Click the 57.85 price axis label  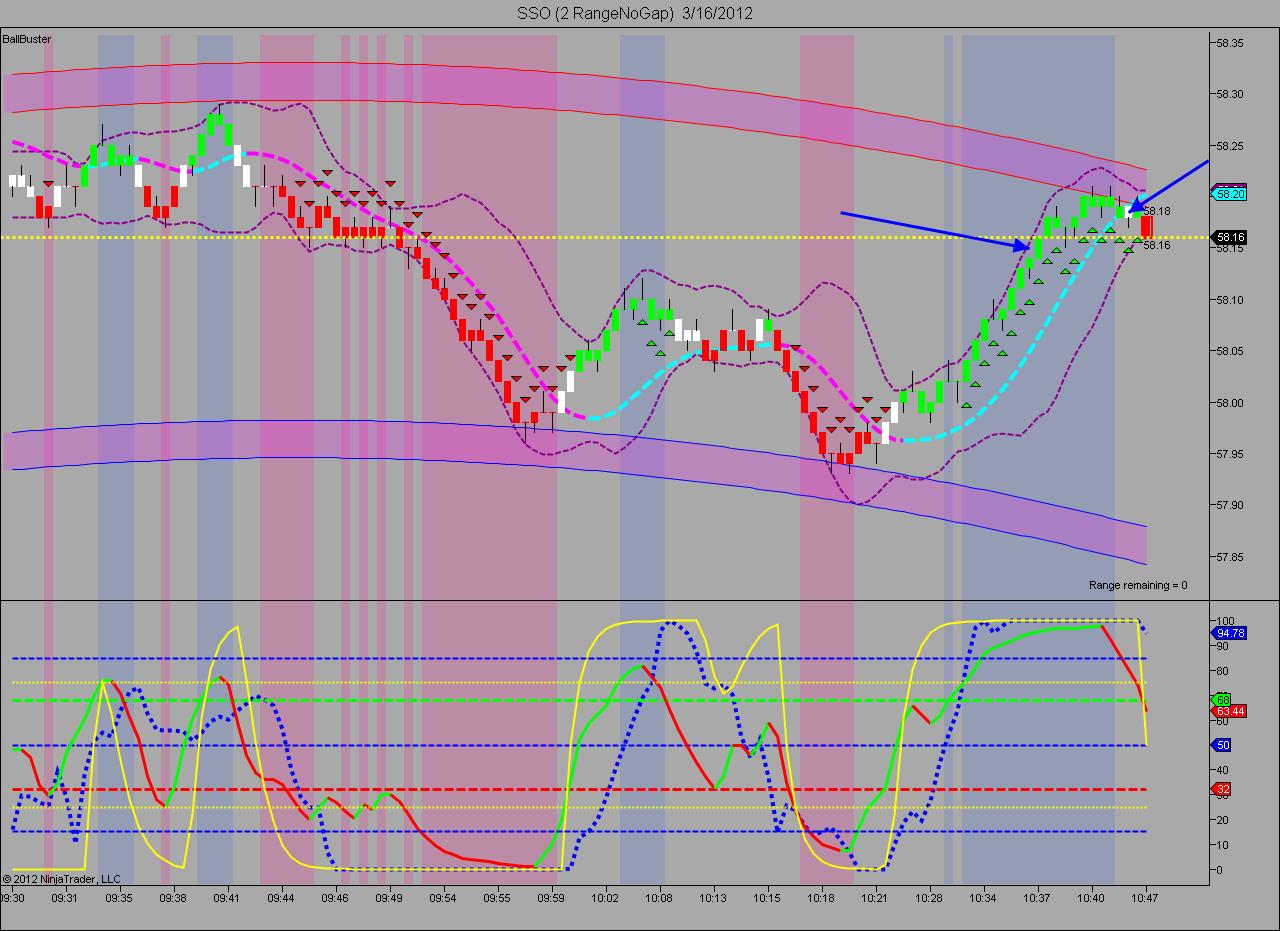click(x=1230, y=557)
